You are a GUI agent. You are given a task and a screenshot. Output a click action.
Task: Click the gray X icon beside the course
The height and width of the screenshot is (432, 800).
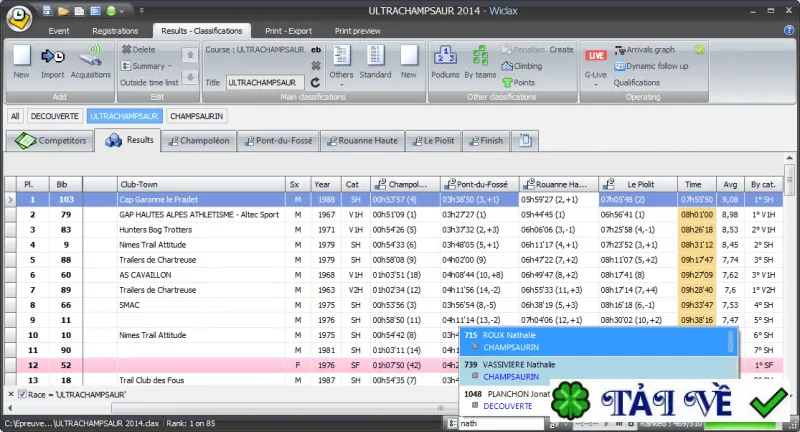point(316,65)
